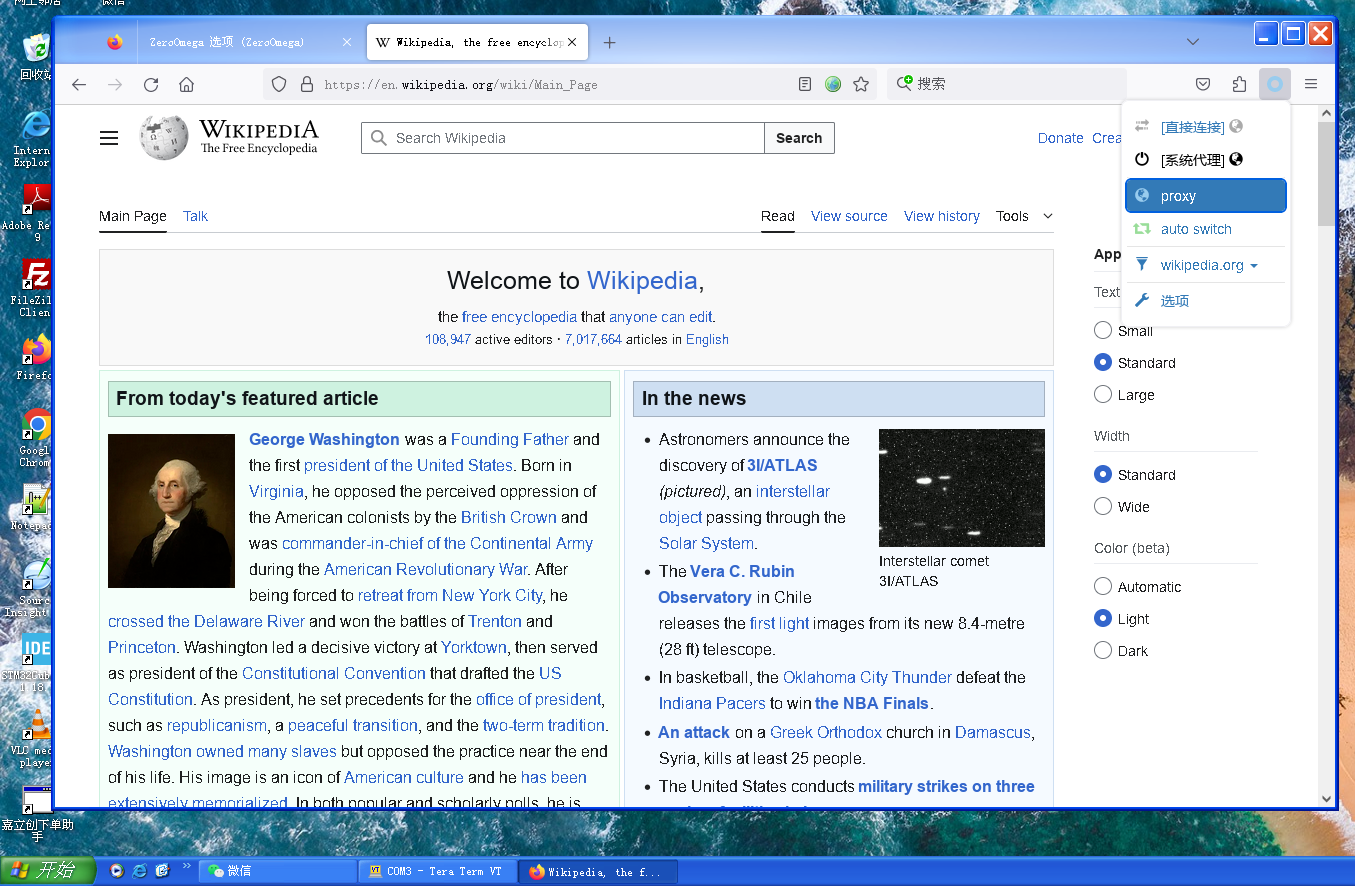Click the browser back arrow
Screen dimensions: 1355x886
(x=79, y=85)
